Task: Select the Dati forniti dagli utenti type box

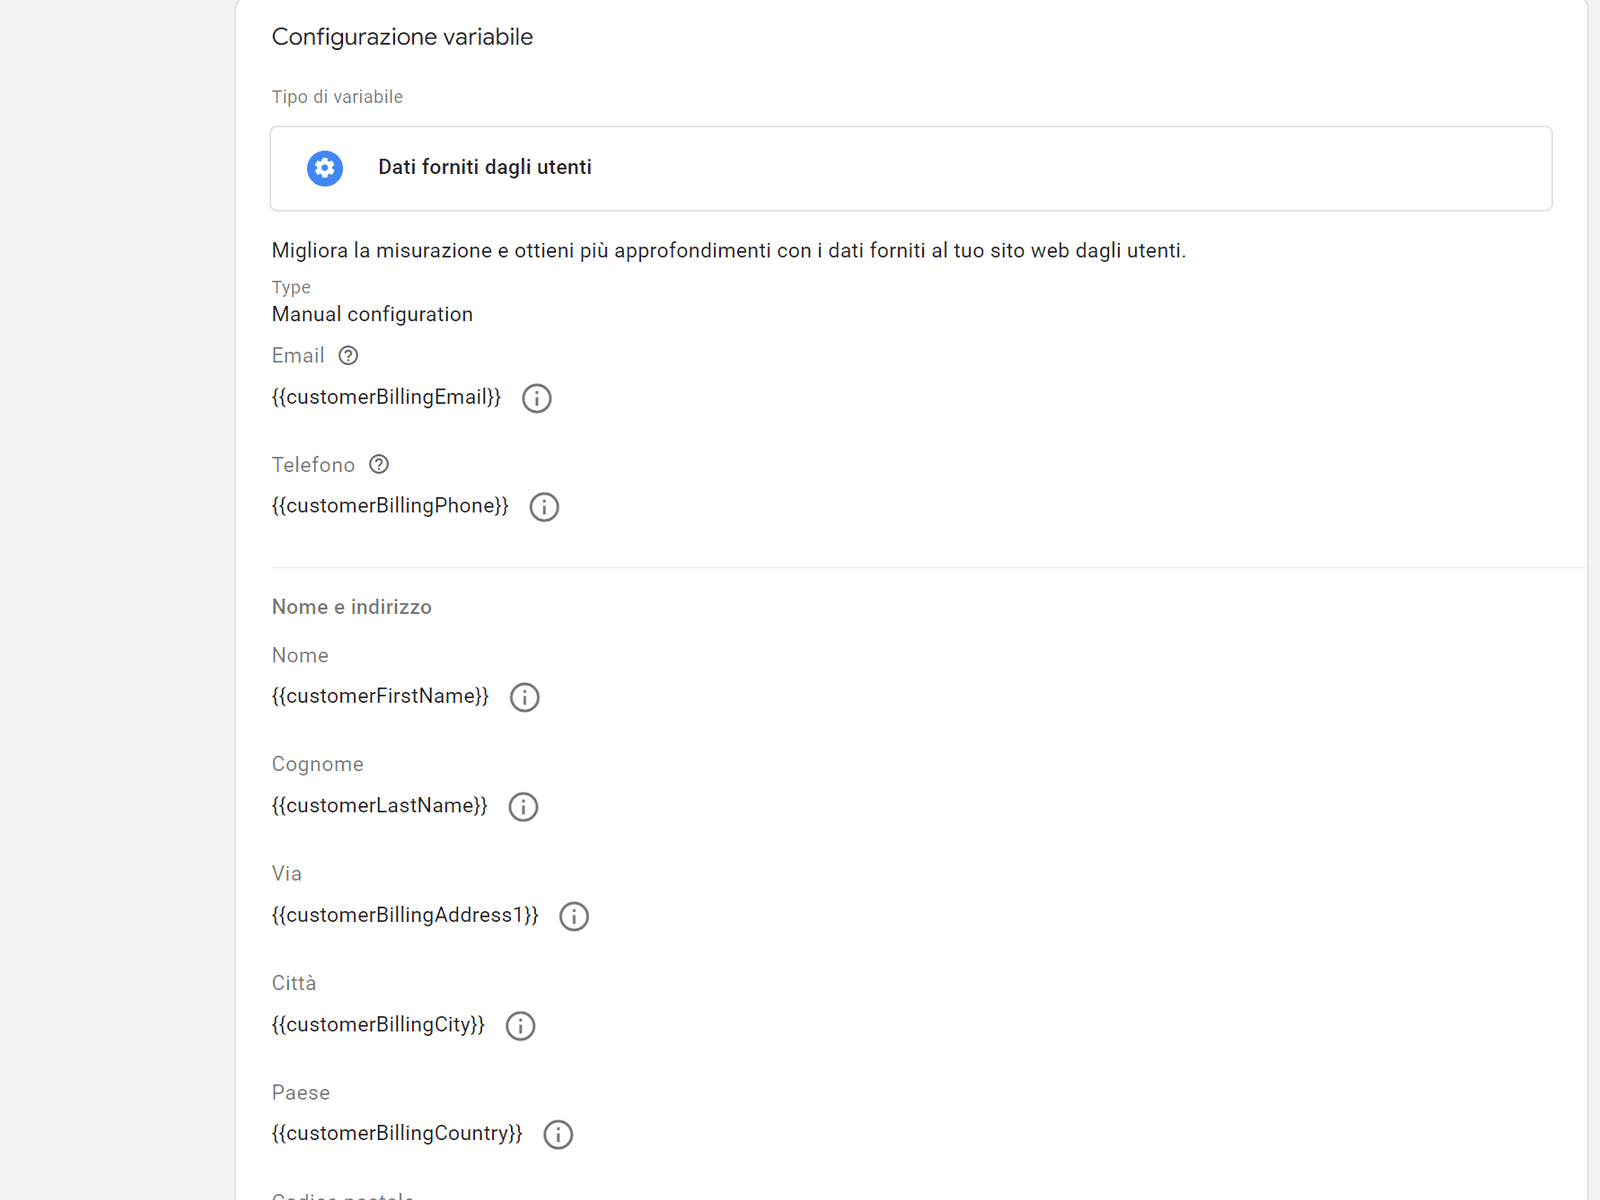Action: pos(910,168)
